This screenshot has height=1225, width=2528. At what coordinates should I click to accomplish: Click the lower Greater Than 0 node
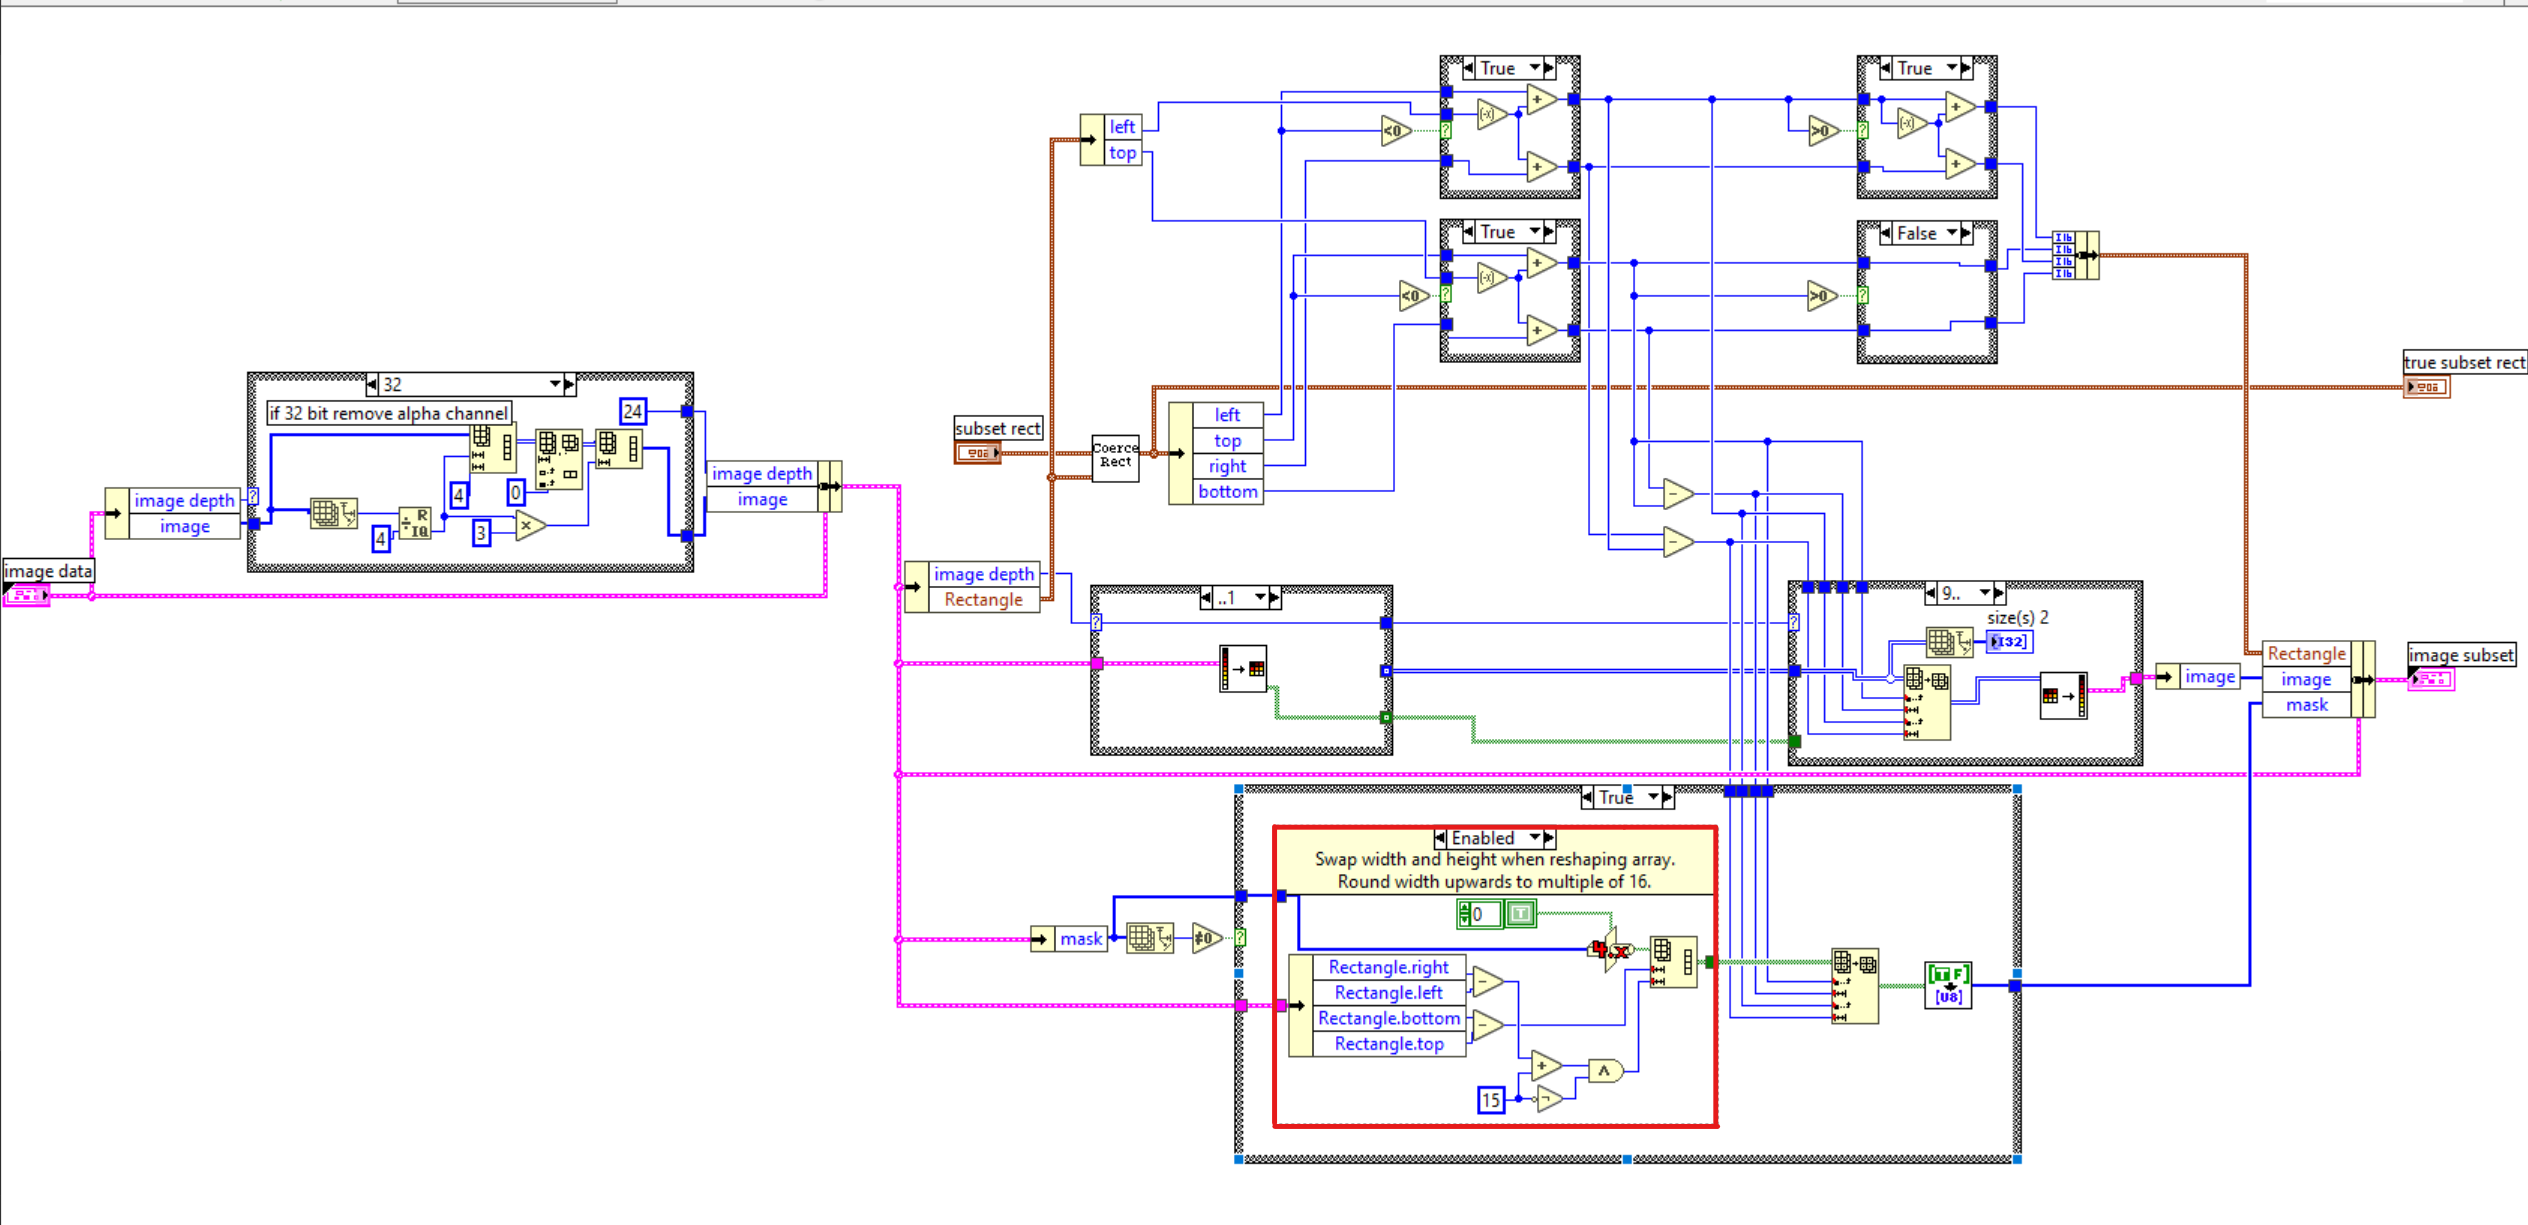pos(1824,296)
